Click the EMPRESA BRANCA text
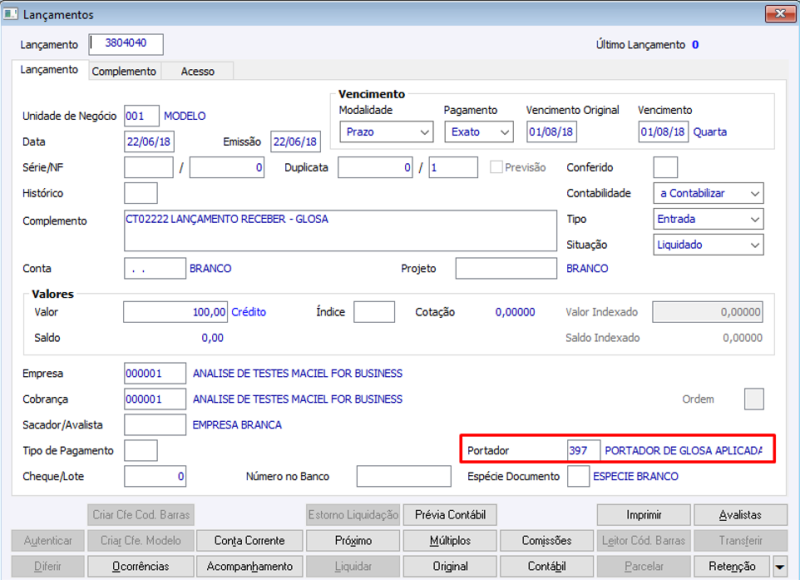This screenshot has width=800, height=580. click(237, 425)
